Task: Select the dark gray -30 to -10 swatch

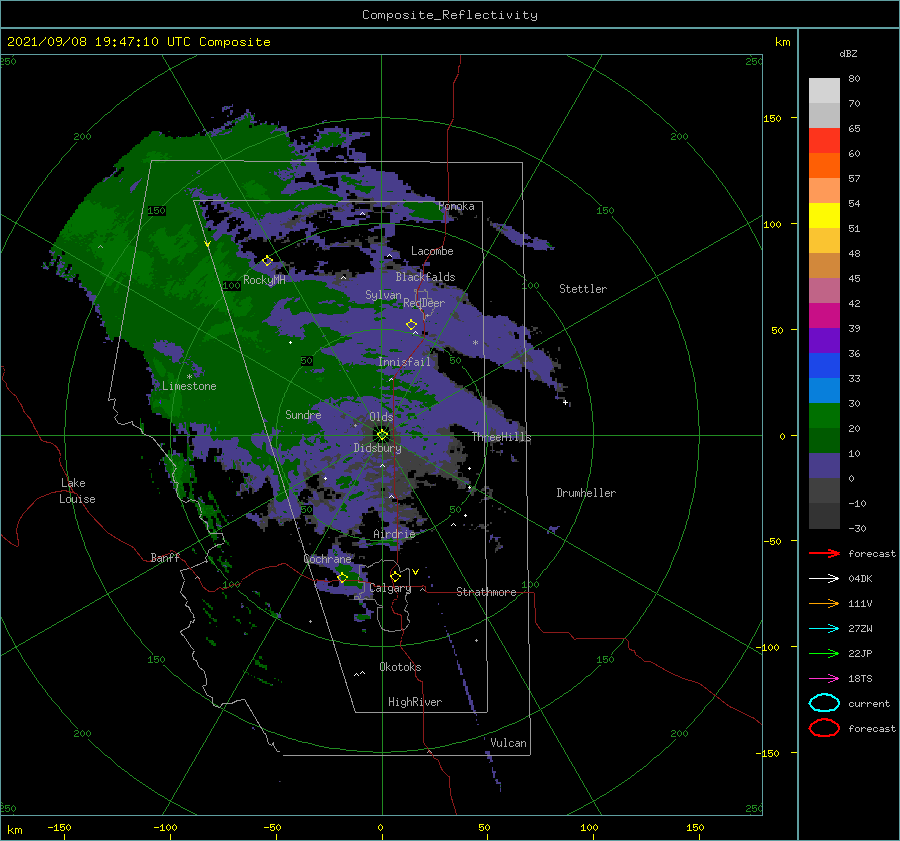Action: point(824,516)
